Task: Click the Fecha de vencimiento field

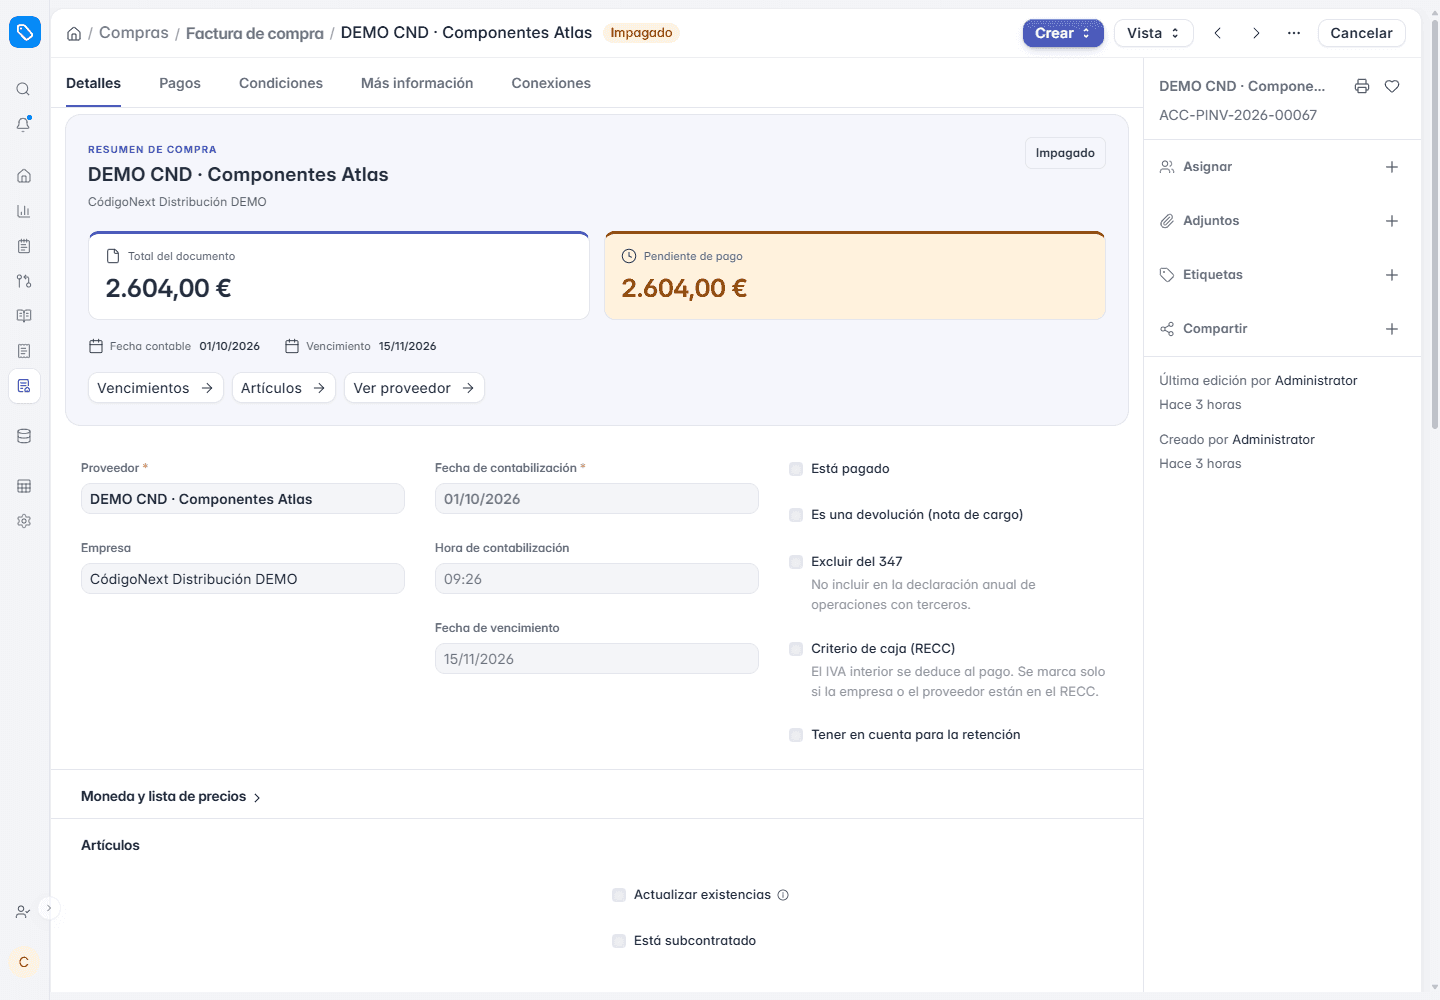Action: (x=597, y=659)
